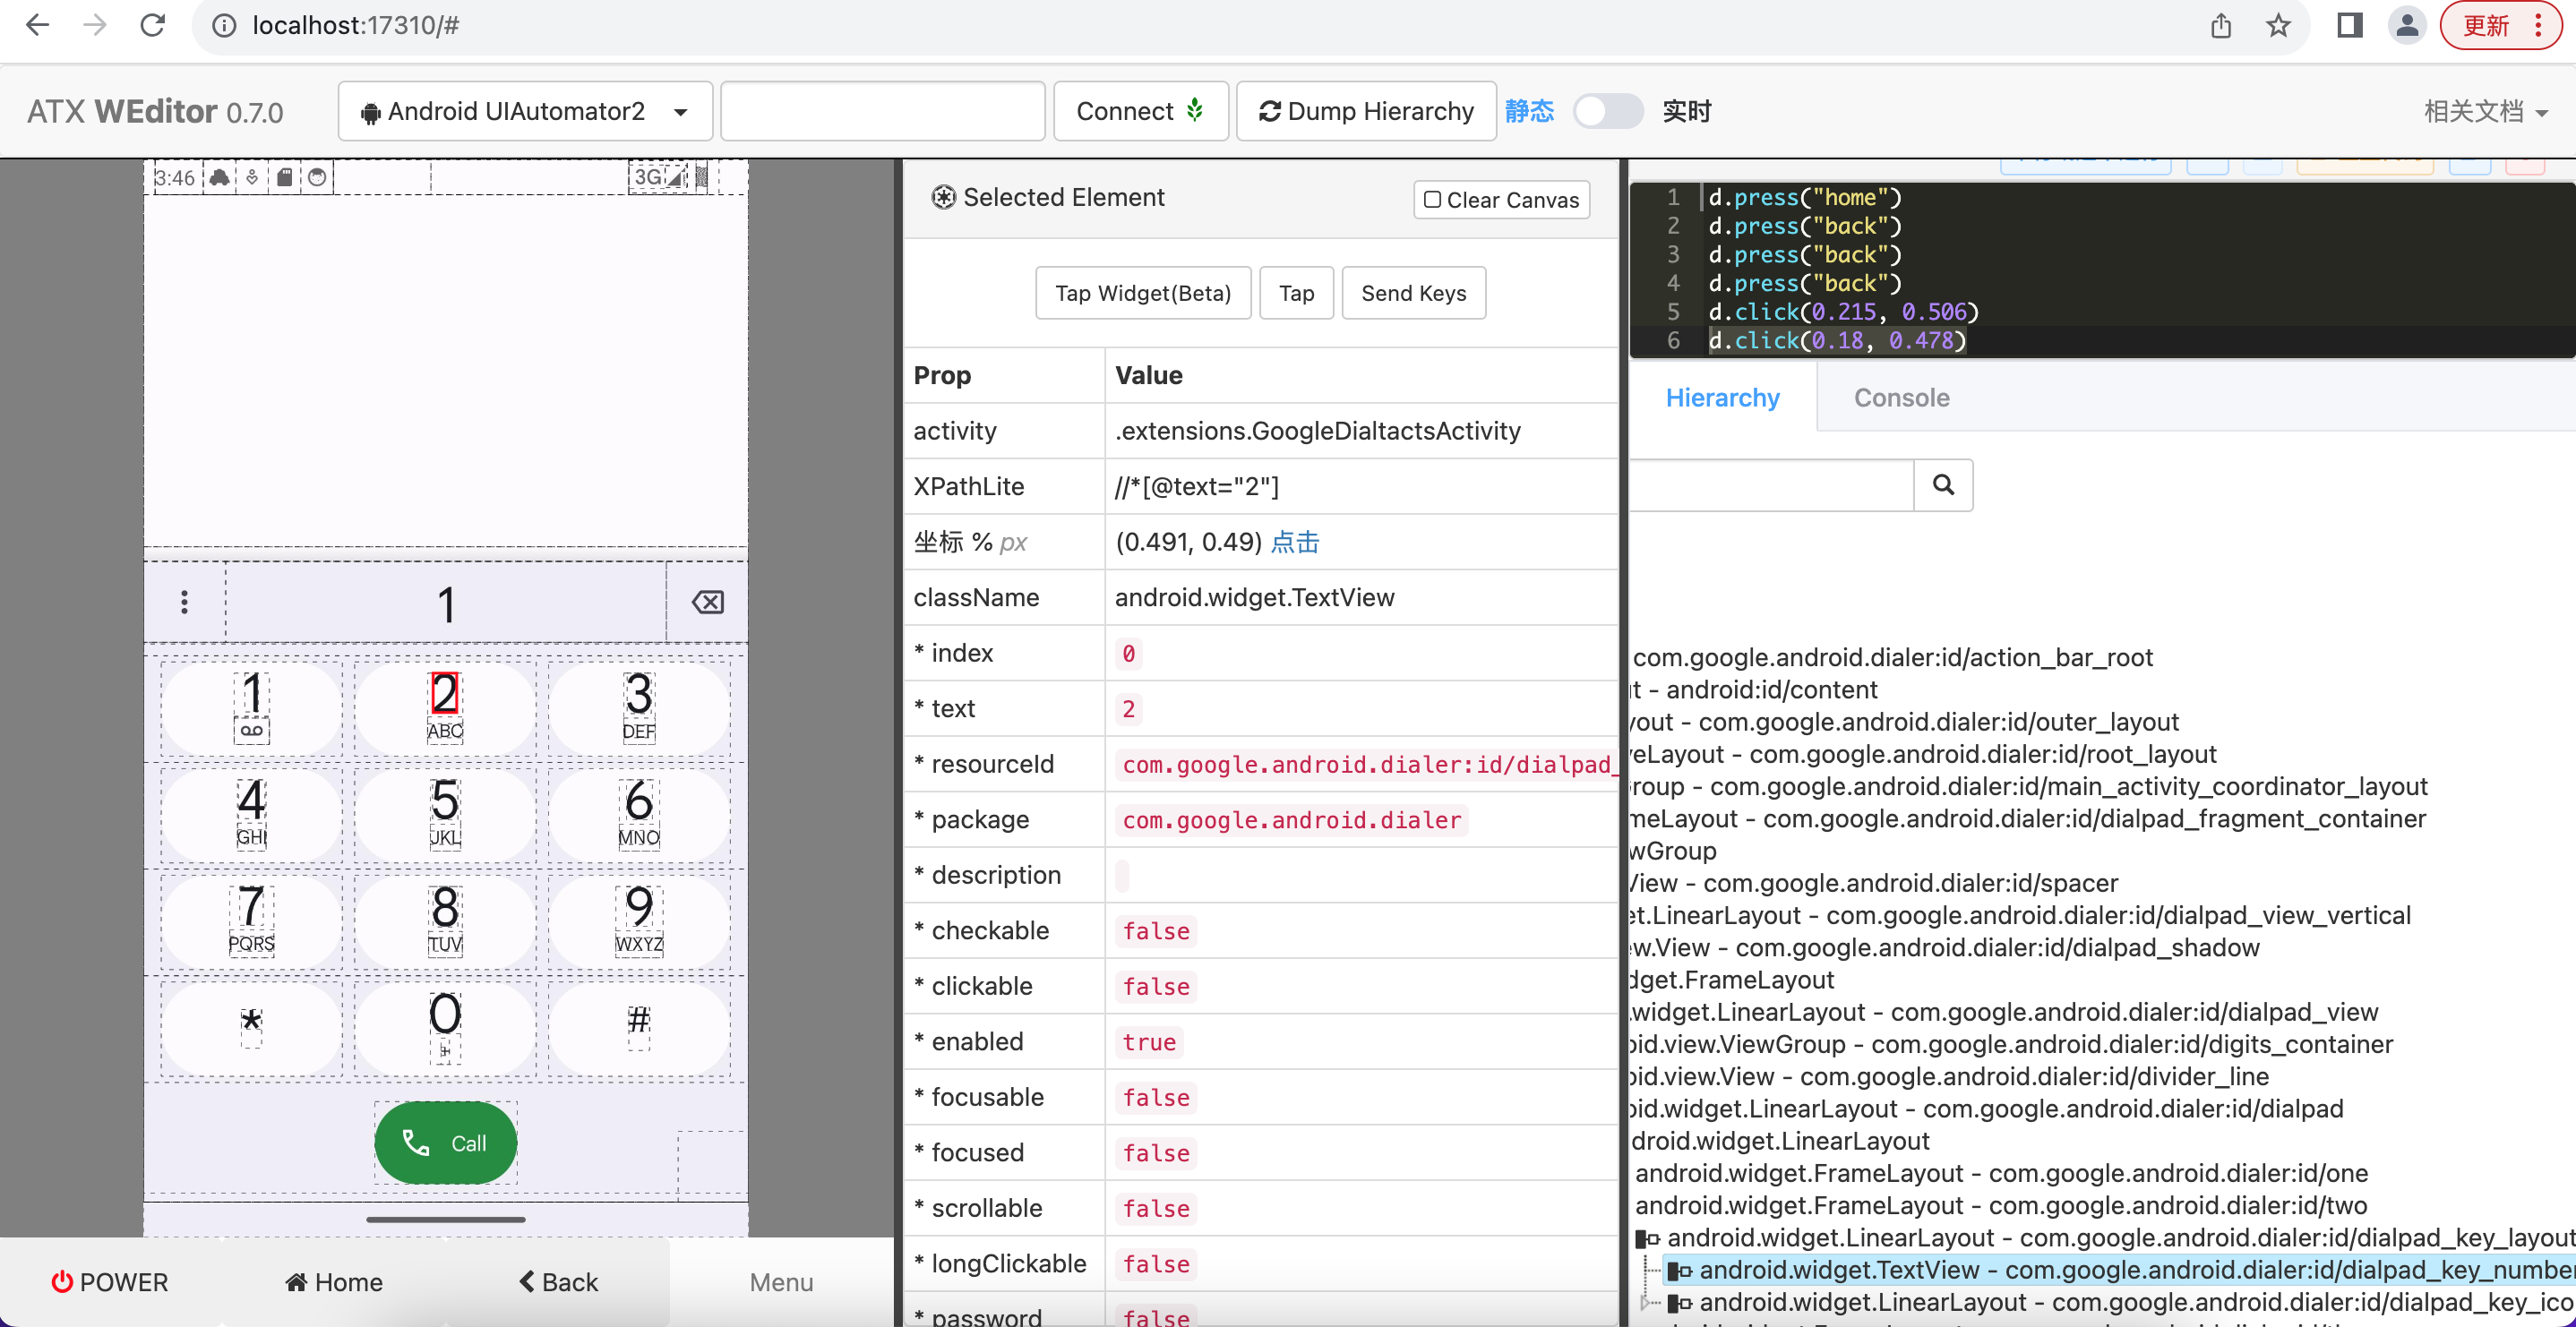Tick the Clear Canvas checkbox
The width and height of the screenshot is (2576, 1327).
tap(1432, 200)
